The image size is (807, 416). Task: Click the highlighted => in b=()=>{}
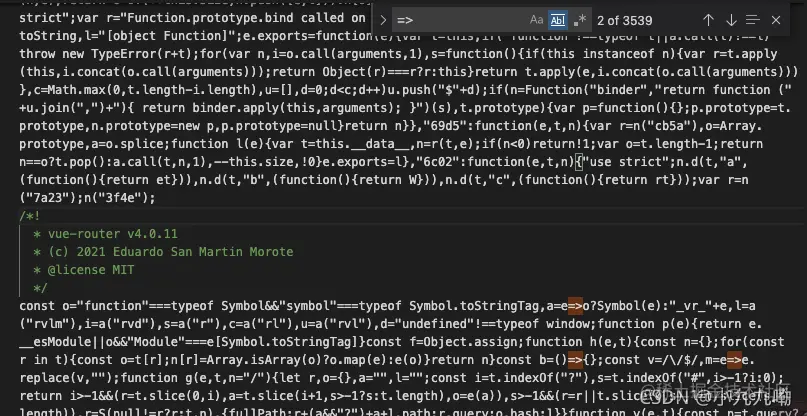tap(575, 360)
